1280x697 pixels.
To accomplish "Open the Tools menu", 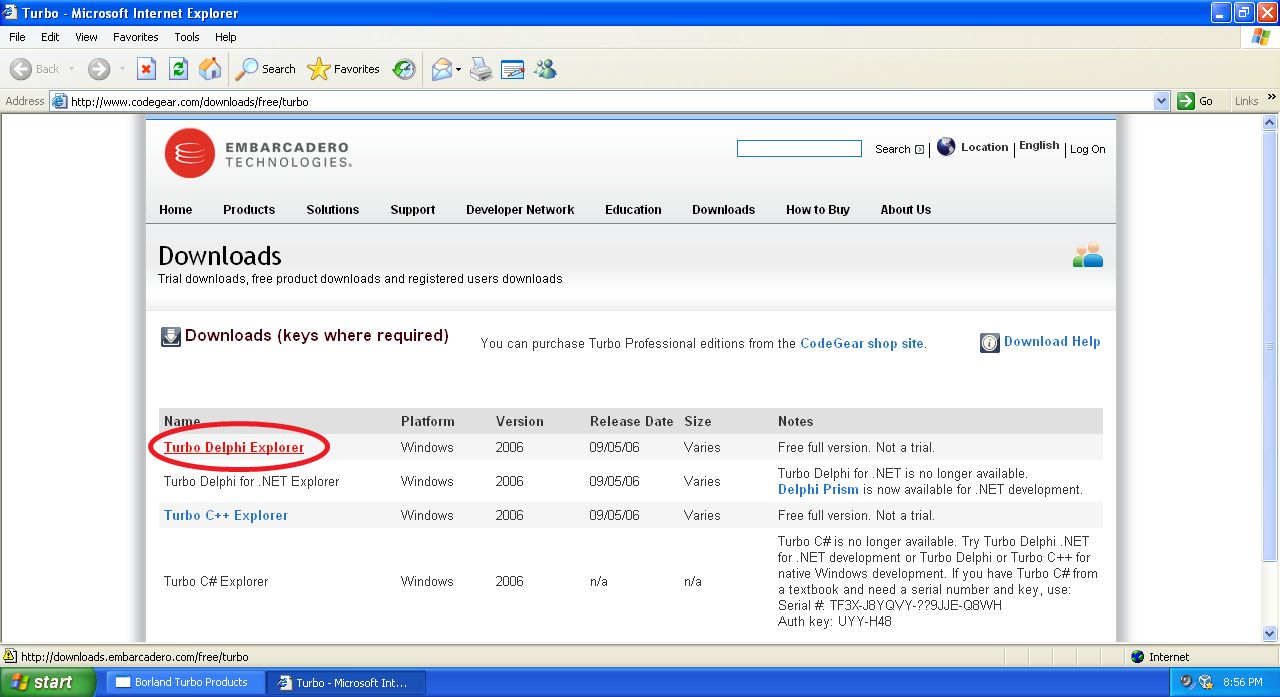I will (187, 37).
